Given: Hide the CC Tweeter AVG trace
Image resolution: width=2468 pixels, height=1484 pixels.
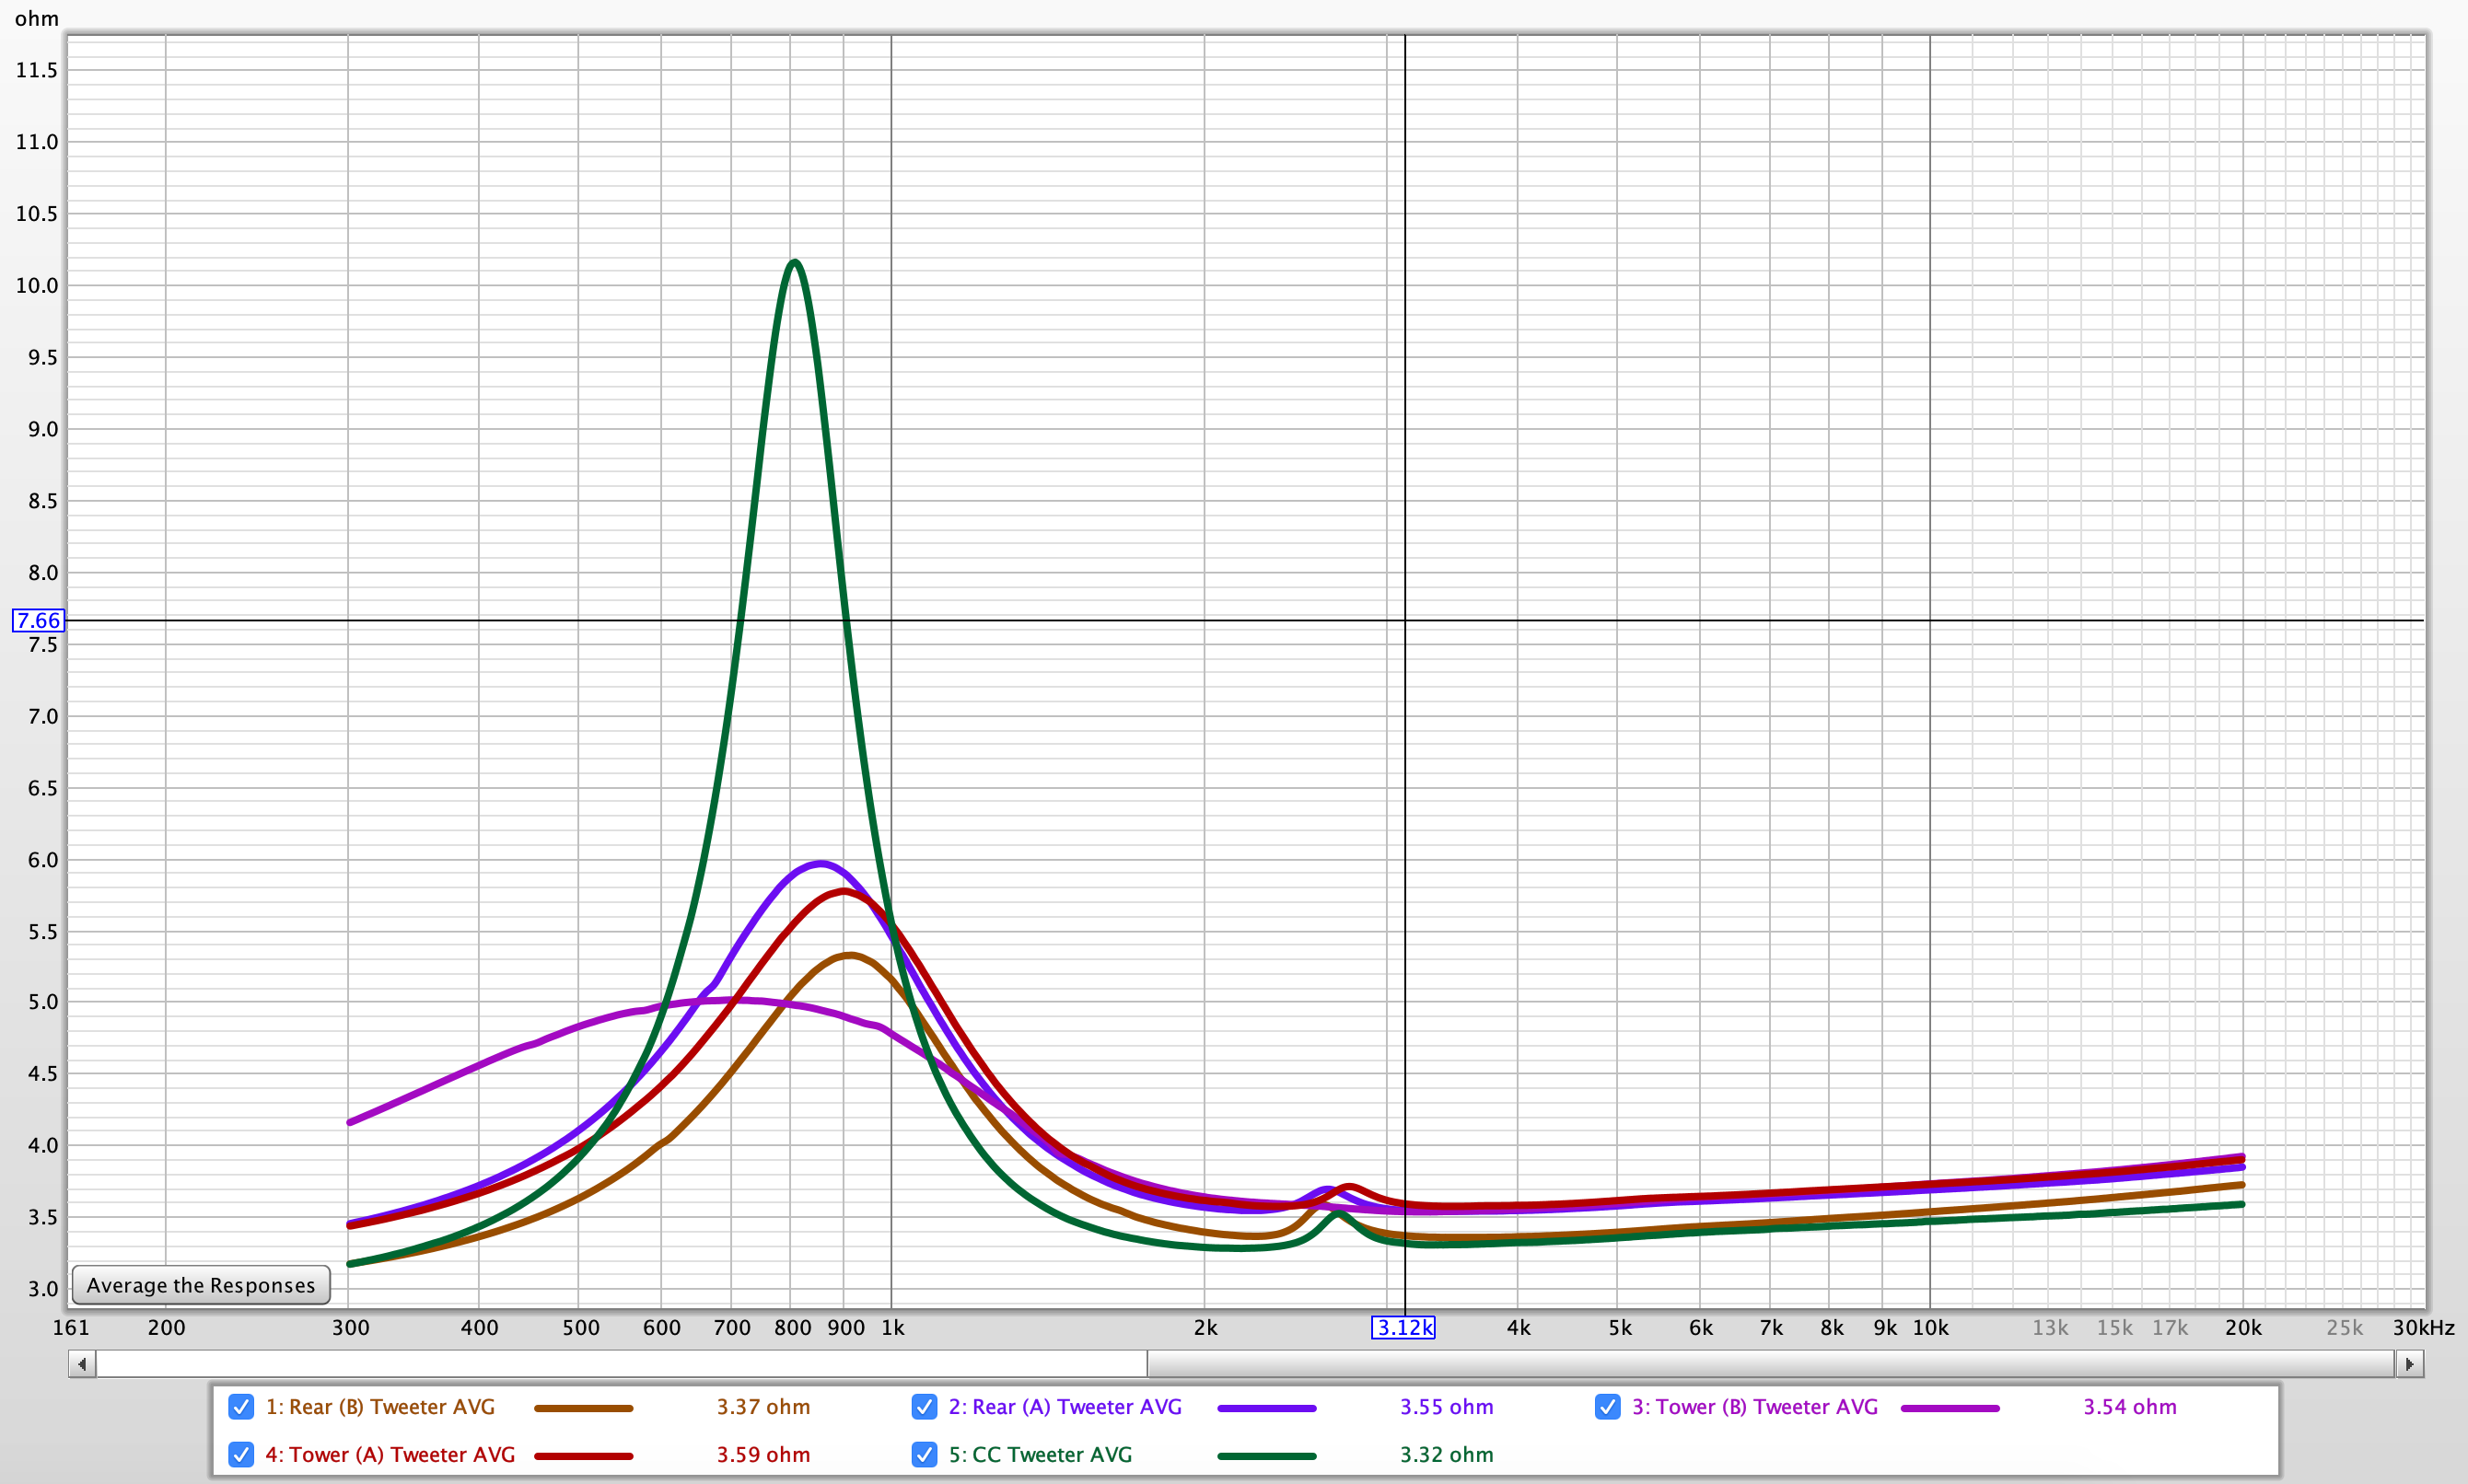Looking at the screenshot, I should click(x=924, y=1455).
